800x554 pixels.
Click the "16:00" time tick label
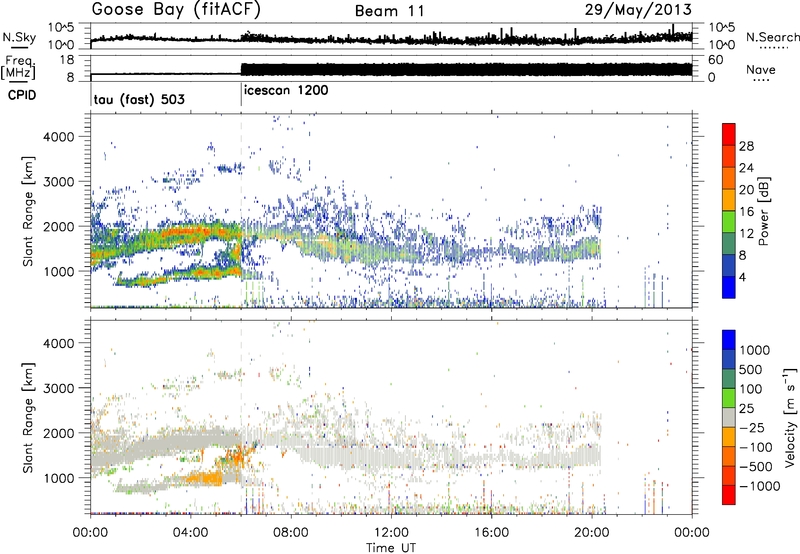[491, 533]
